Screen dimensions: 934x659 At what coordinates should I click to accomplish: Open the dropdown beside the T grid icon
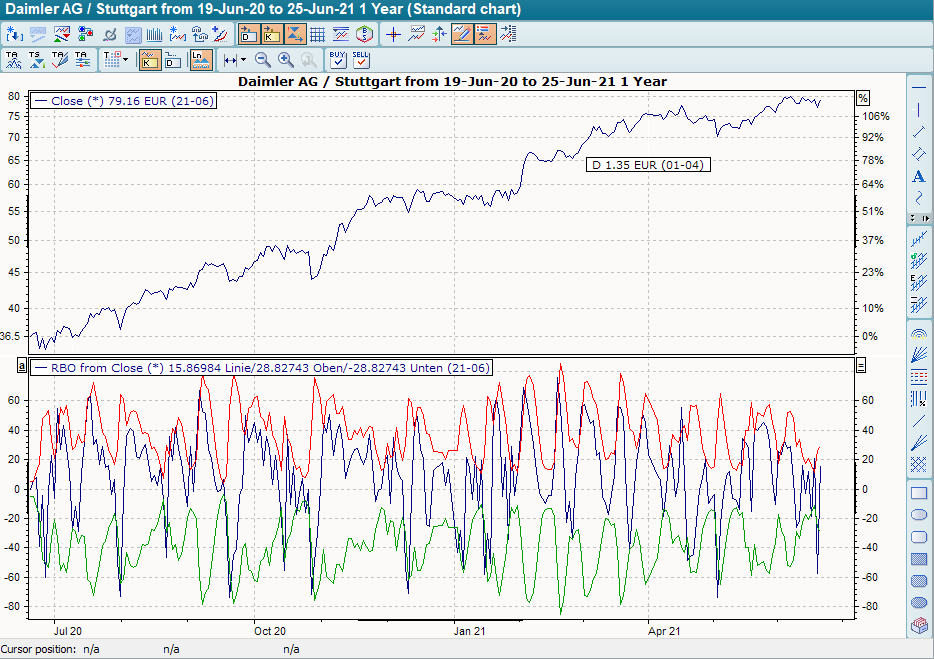click(x=126, y=57)
